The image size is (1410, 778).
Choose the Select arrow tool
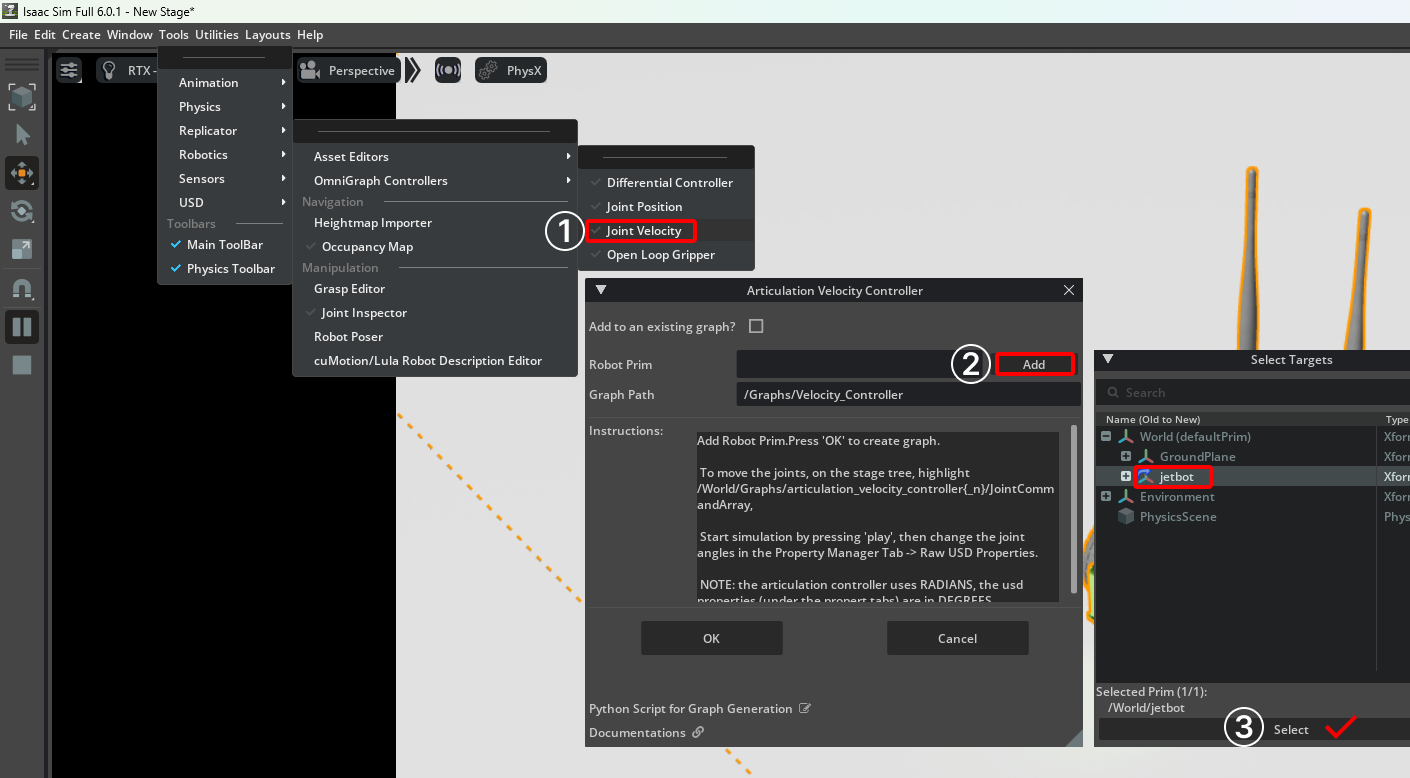(22, 135)
